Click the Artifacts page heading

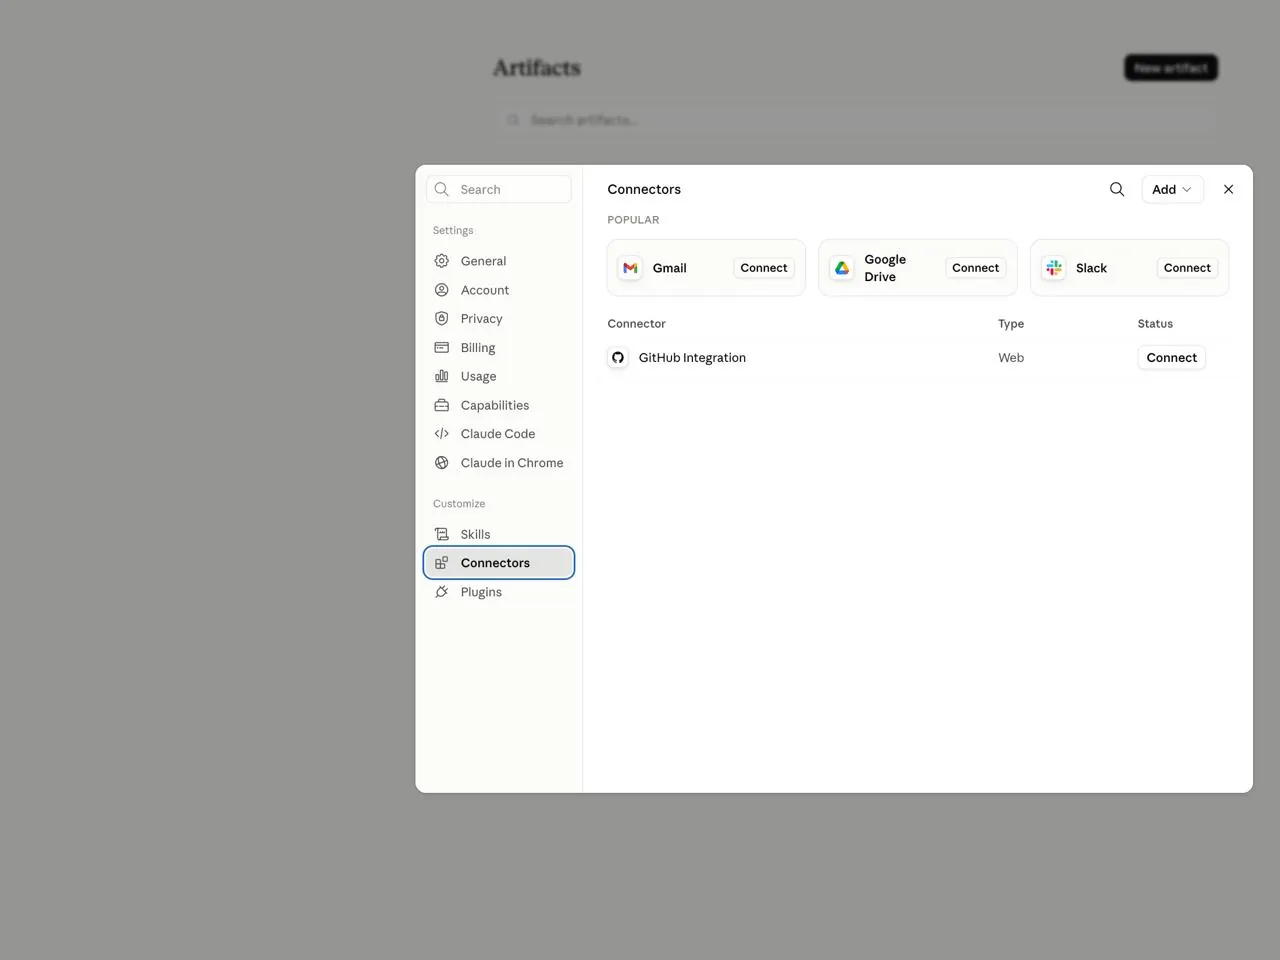tap(537, 68)
